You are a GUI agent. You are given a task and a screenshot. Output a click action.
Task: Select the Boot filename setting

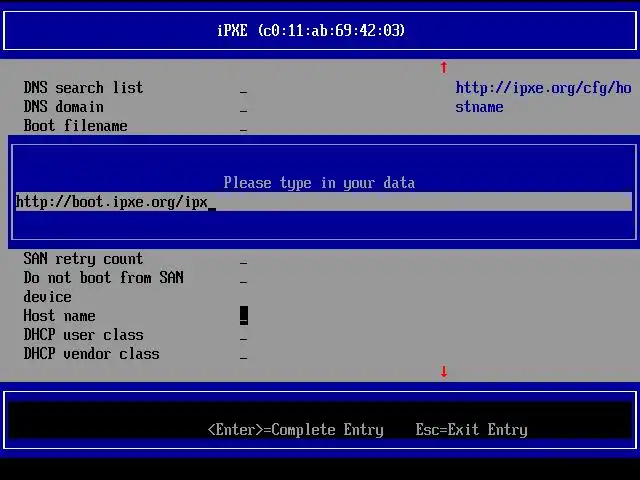76,125
